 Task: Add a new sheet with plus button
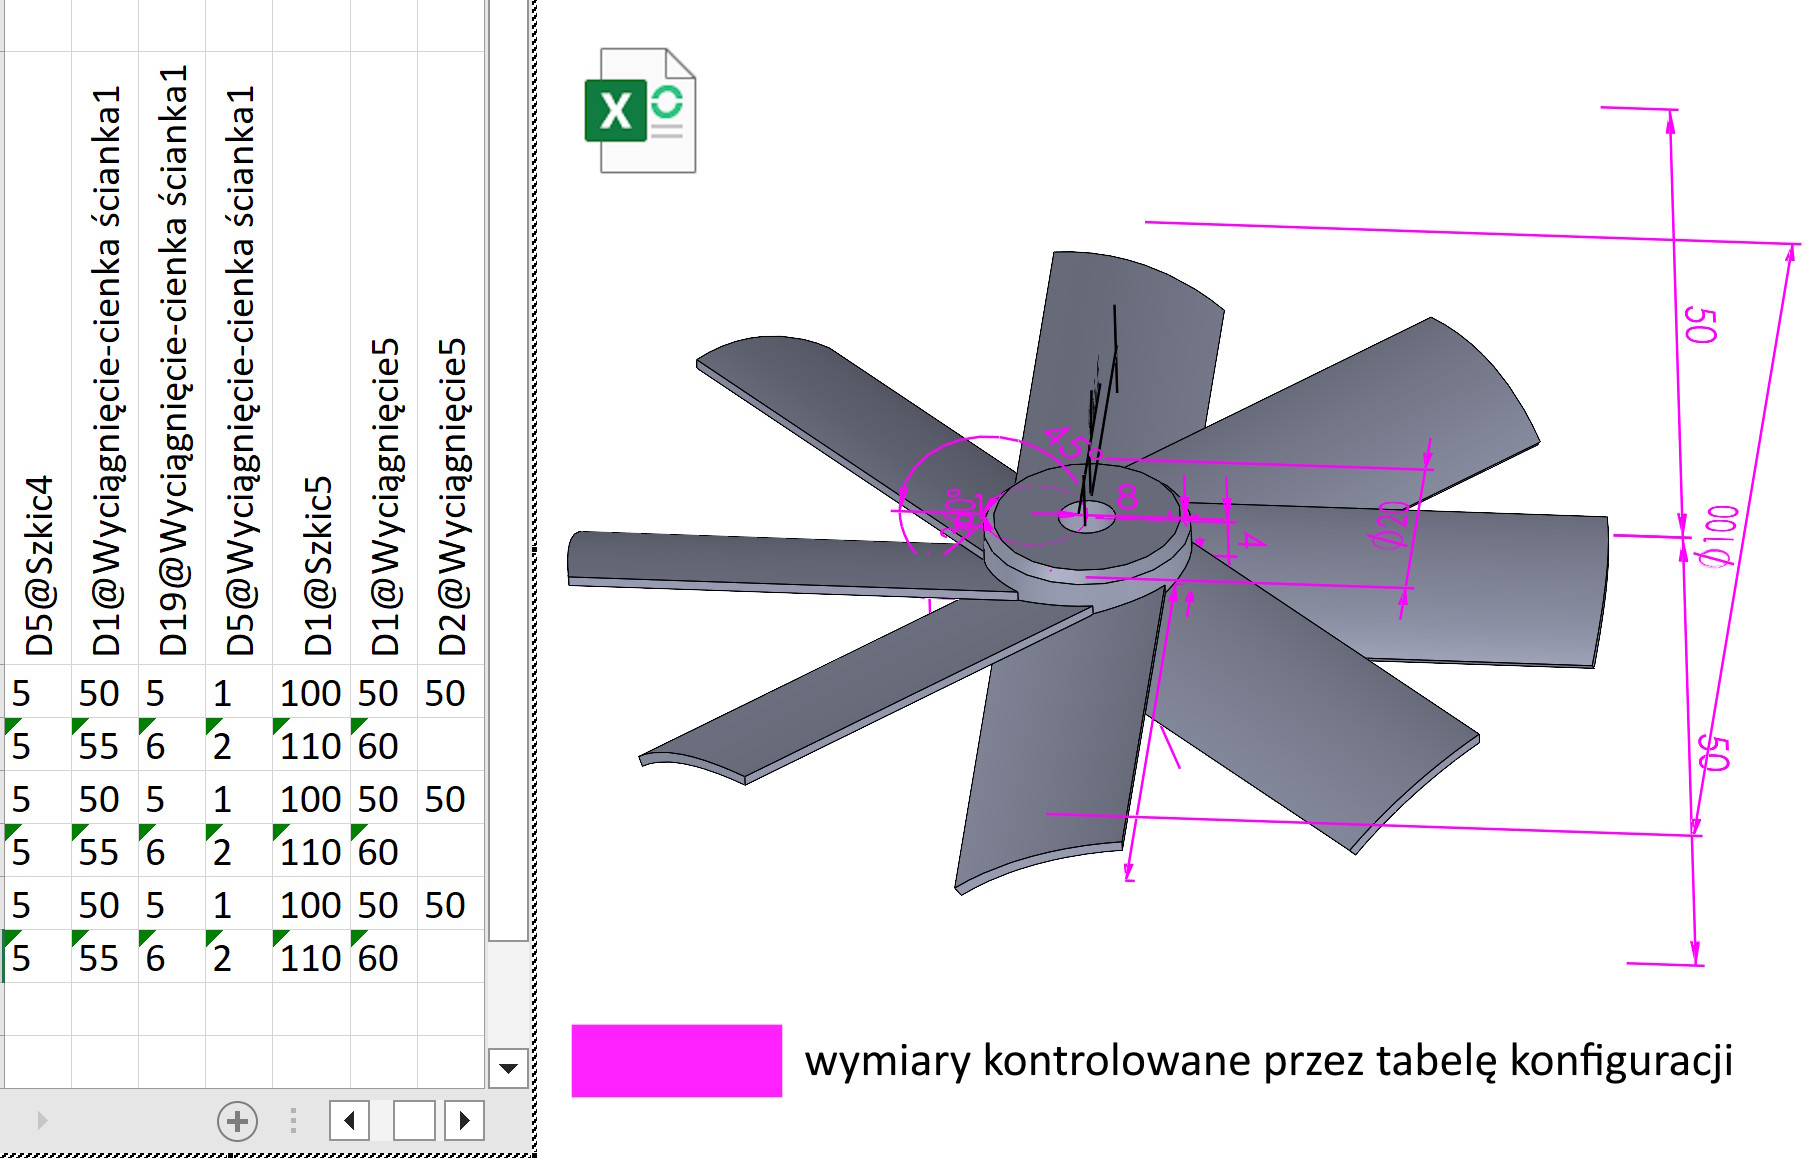coord(237,1121)
